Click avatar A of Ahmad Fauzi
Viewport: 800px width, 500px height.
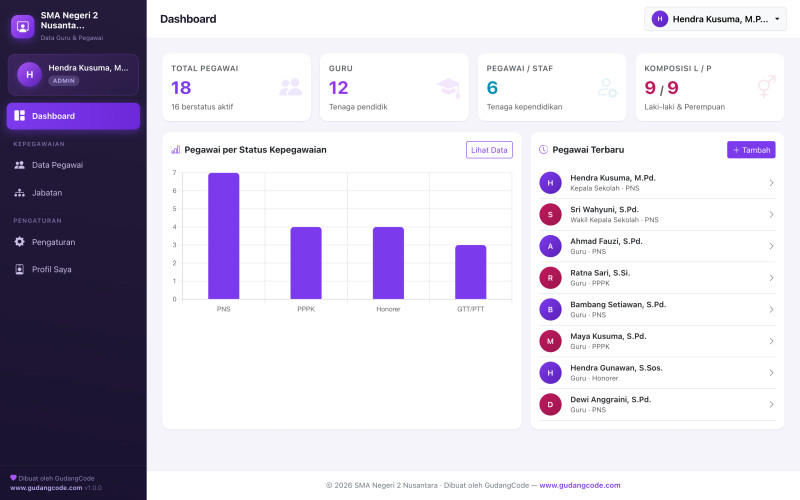click(551, 246)
